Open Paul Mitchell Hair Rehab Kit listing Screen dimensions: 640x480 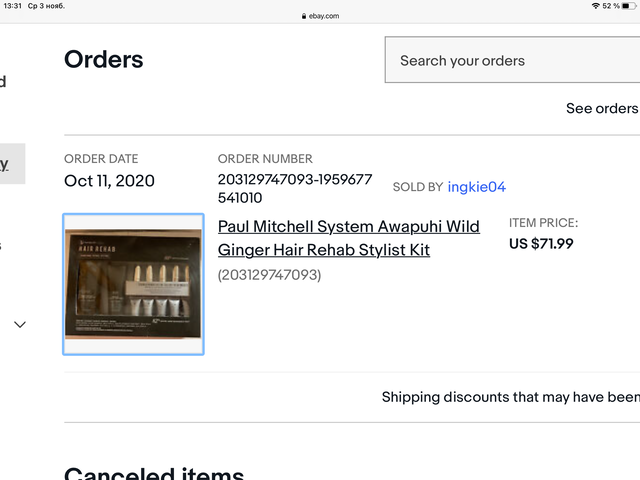click(x=348, y=238)
